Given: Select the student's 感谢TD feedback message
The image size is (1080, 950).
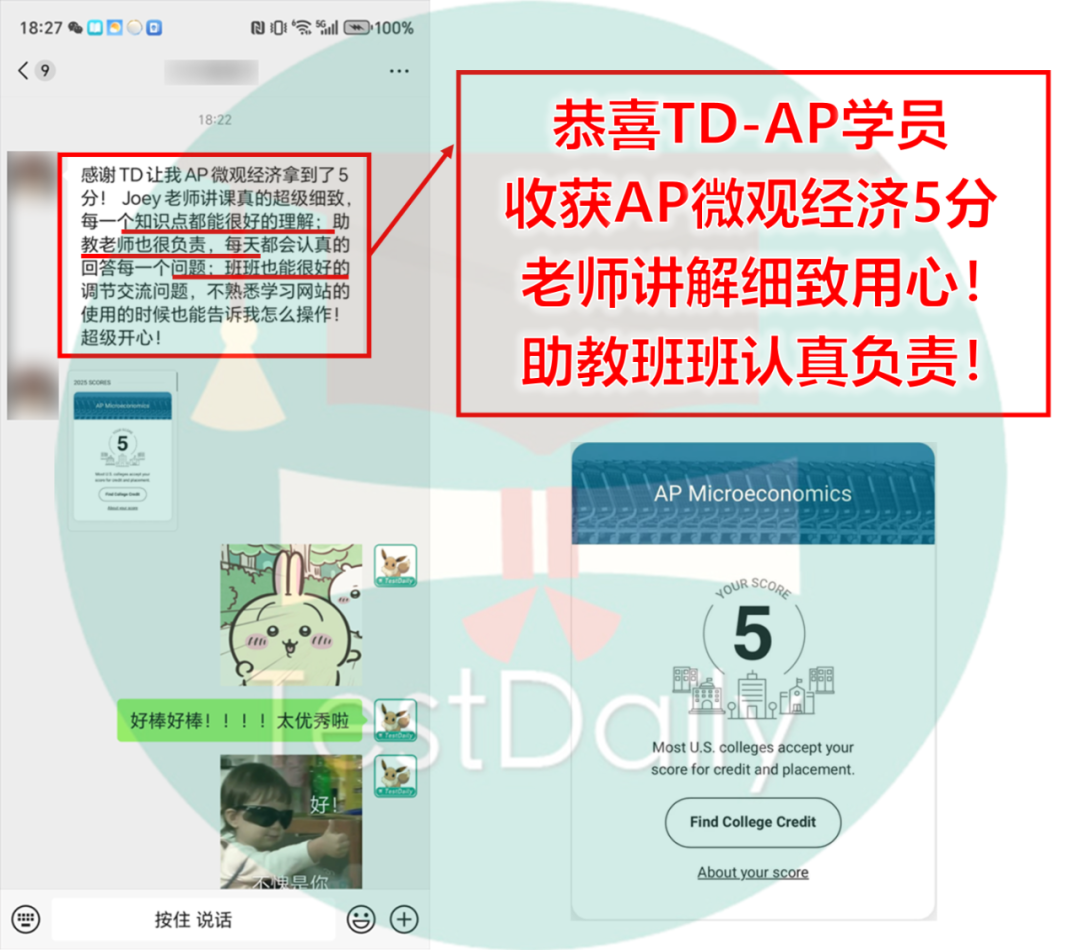Looking at the screenshot, I should tap(215, 256).
